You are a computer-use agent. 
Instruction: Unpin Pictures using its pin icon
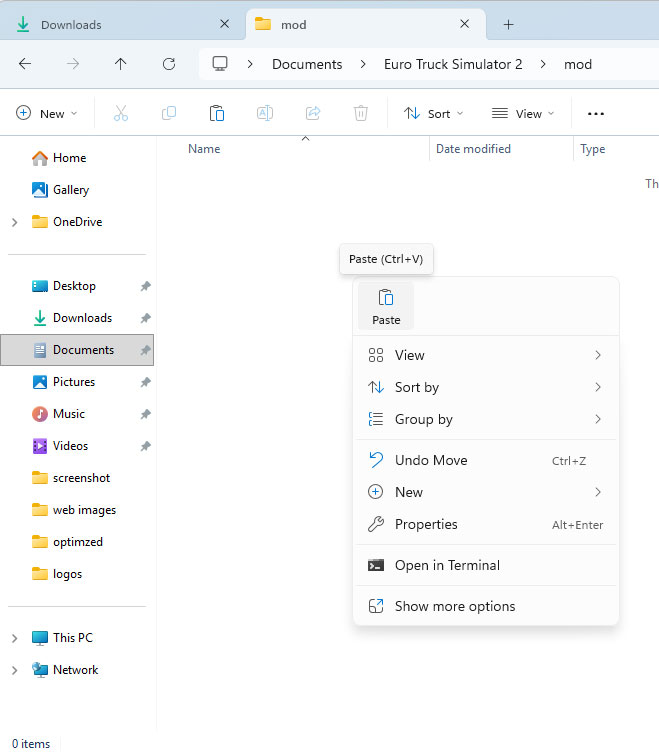coord(145,382)
